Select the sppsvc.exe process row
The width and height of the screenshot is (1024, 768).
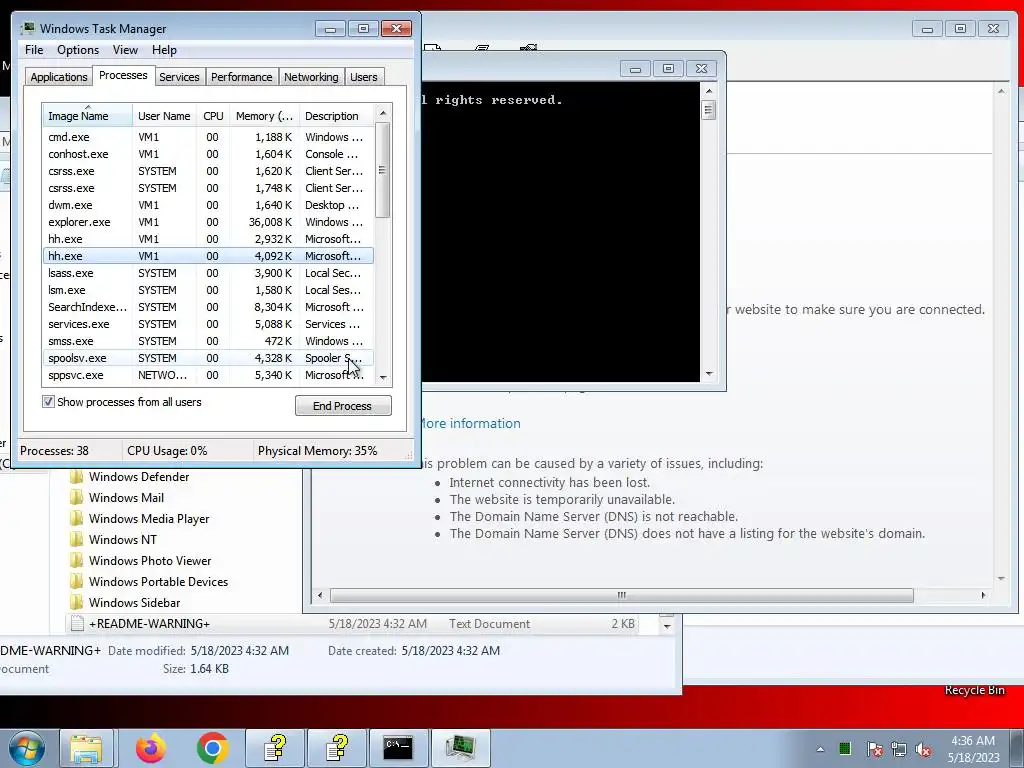[208, 375]
